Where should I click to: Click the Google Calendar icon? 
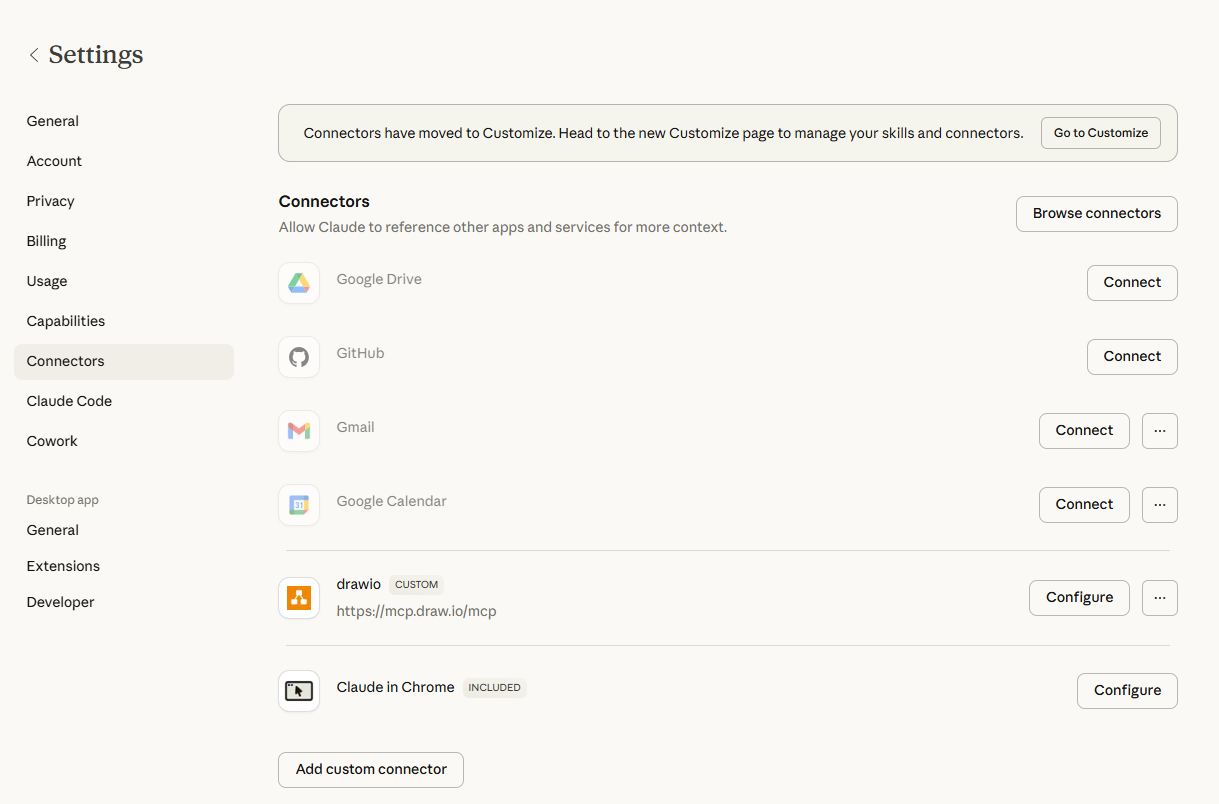[299, 505]
